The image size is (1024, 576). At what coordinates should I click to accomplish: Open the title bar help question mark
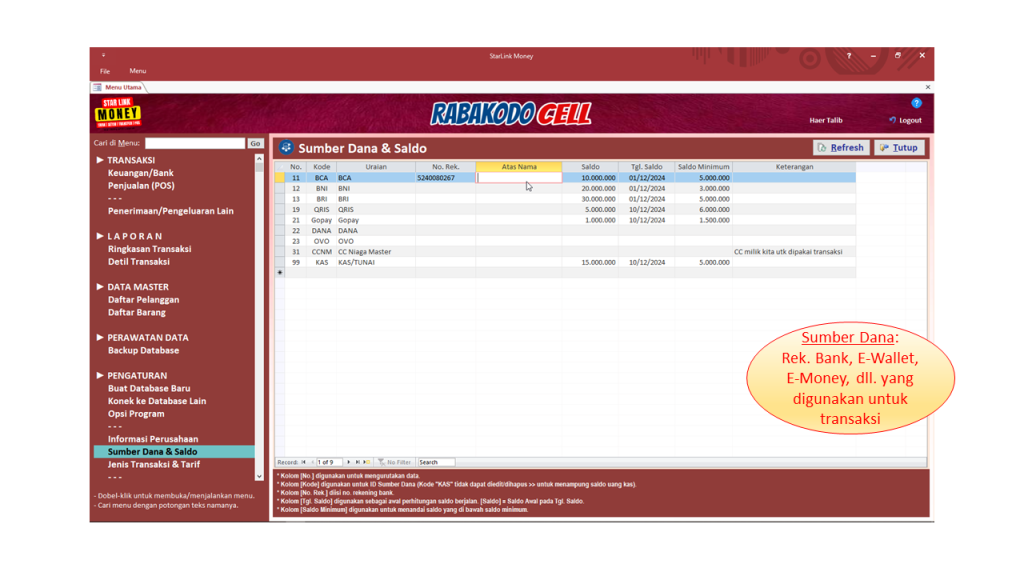(x=849, y=56)
